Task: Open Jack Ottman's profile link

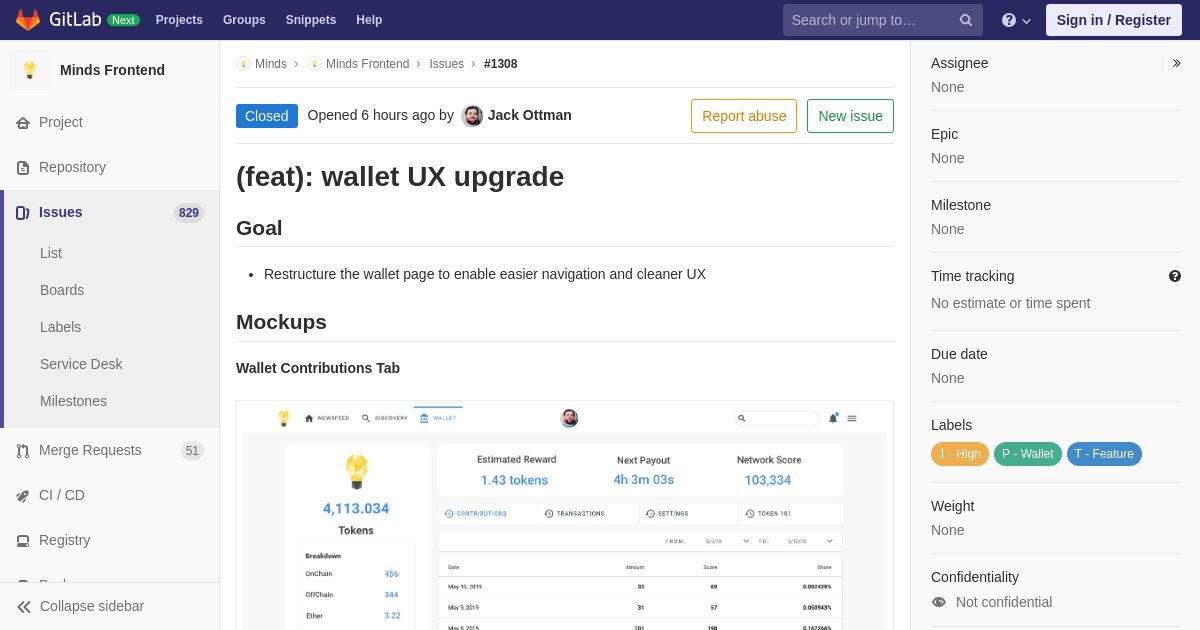Action: [x=530, y=115]
